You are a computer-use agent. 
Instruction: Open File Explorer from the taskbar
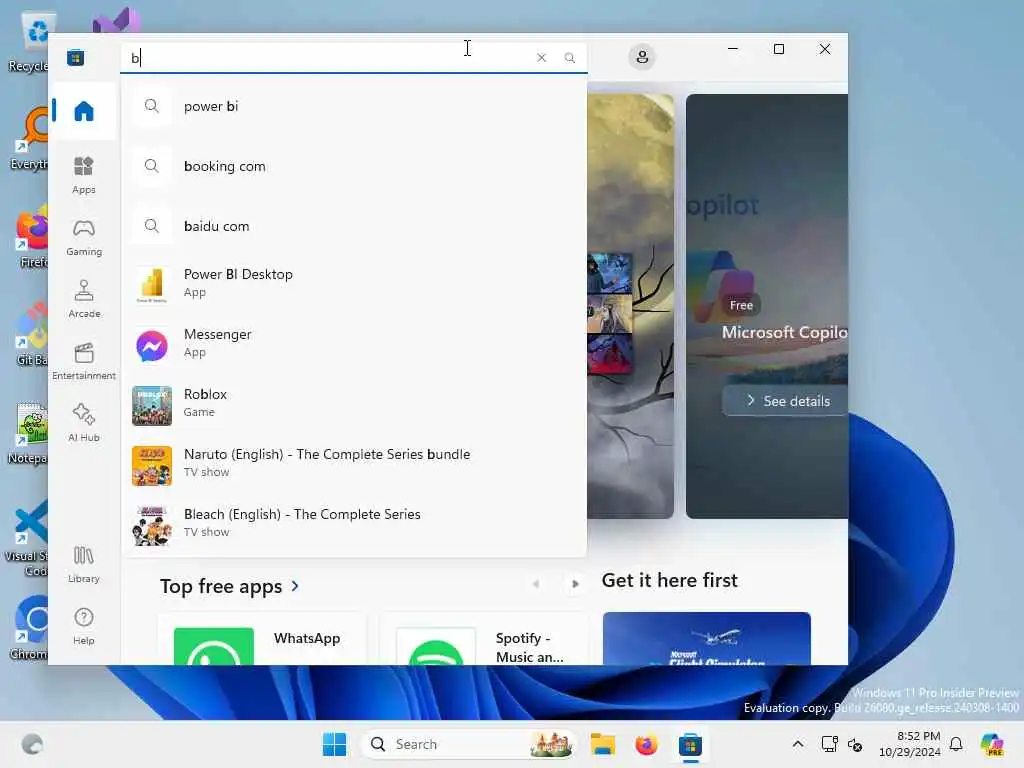[x=603, y=744]
